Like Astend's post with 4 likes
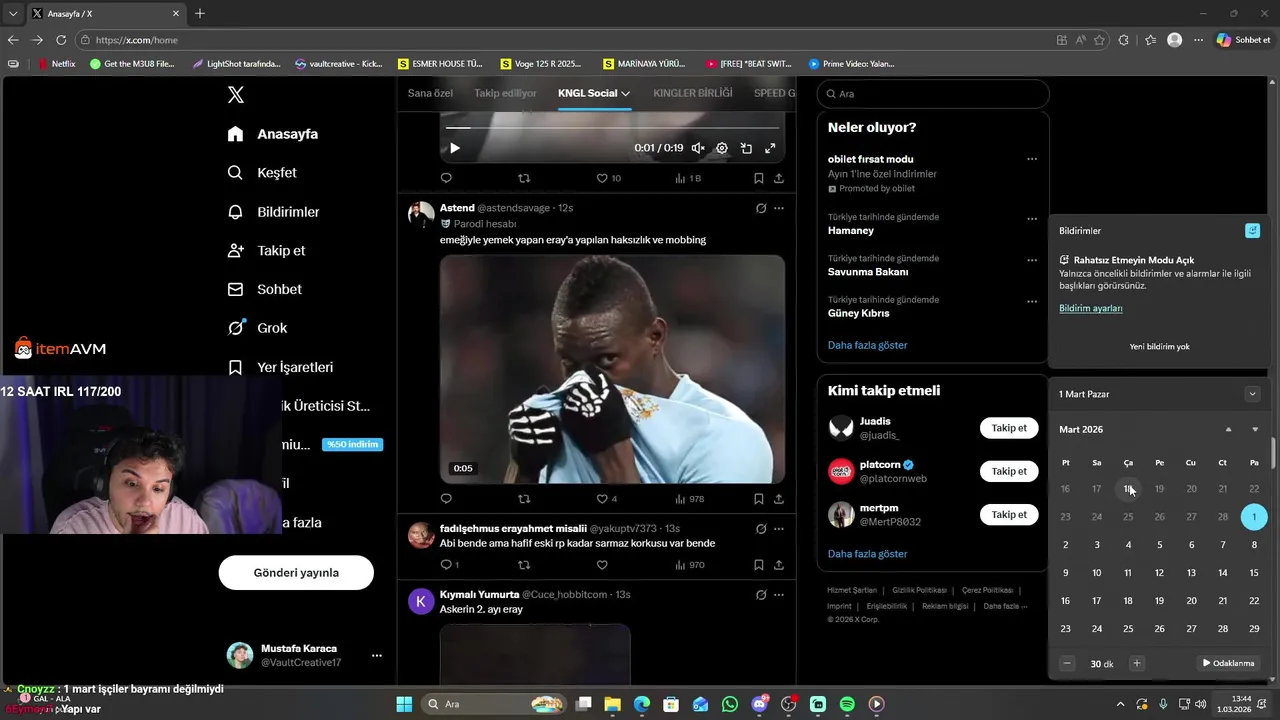The image size is (1280, 720). coord(608,499)
